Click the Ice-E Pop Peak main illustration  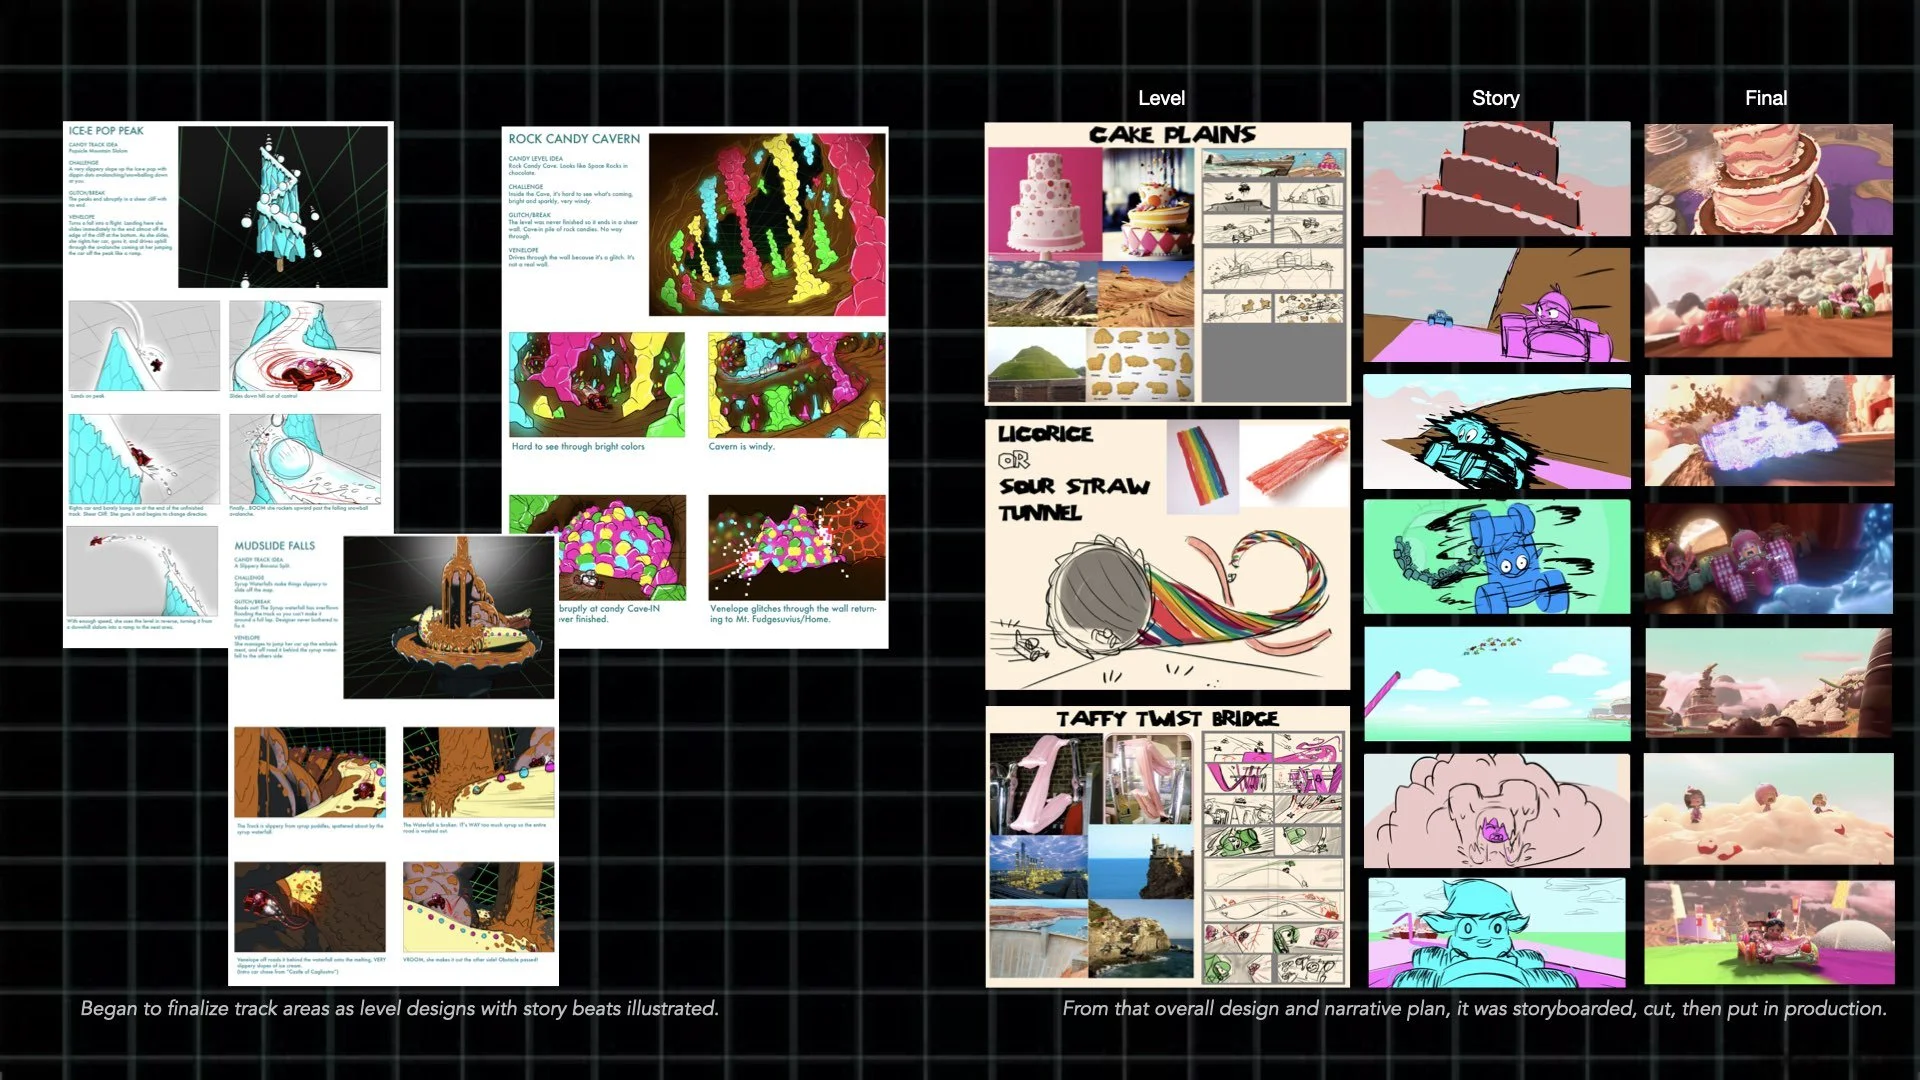tap(283, 206)
